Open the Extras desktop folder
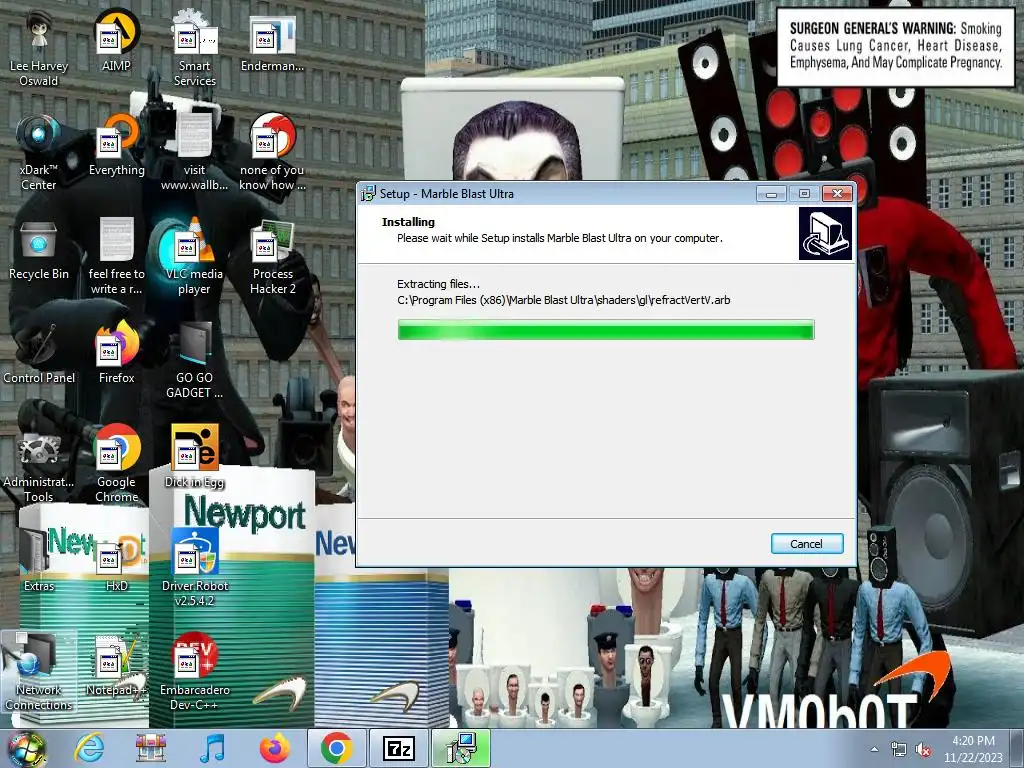Viewport: 1024px width, 768px height. coord(39,561)
